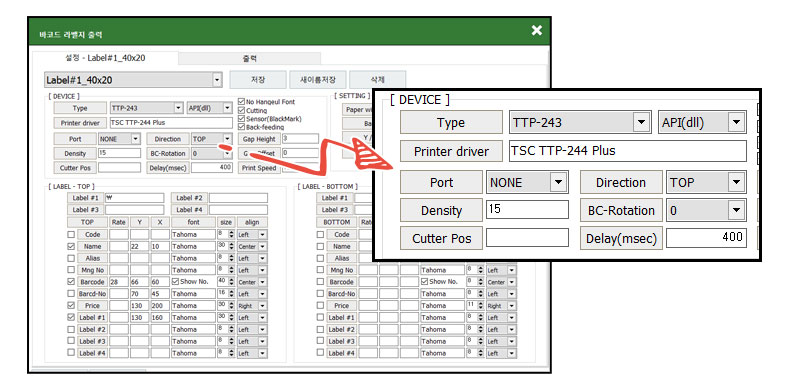Toggle the Barcode checkbox in LABEL - TOP

coord(71,282)
